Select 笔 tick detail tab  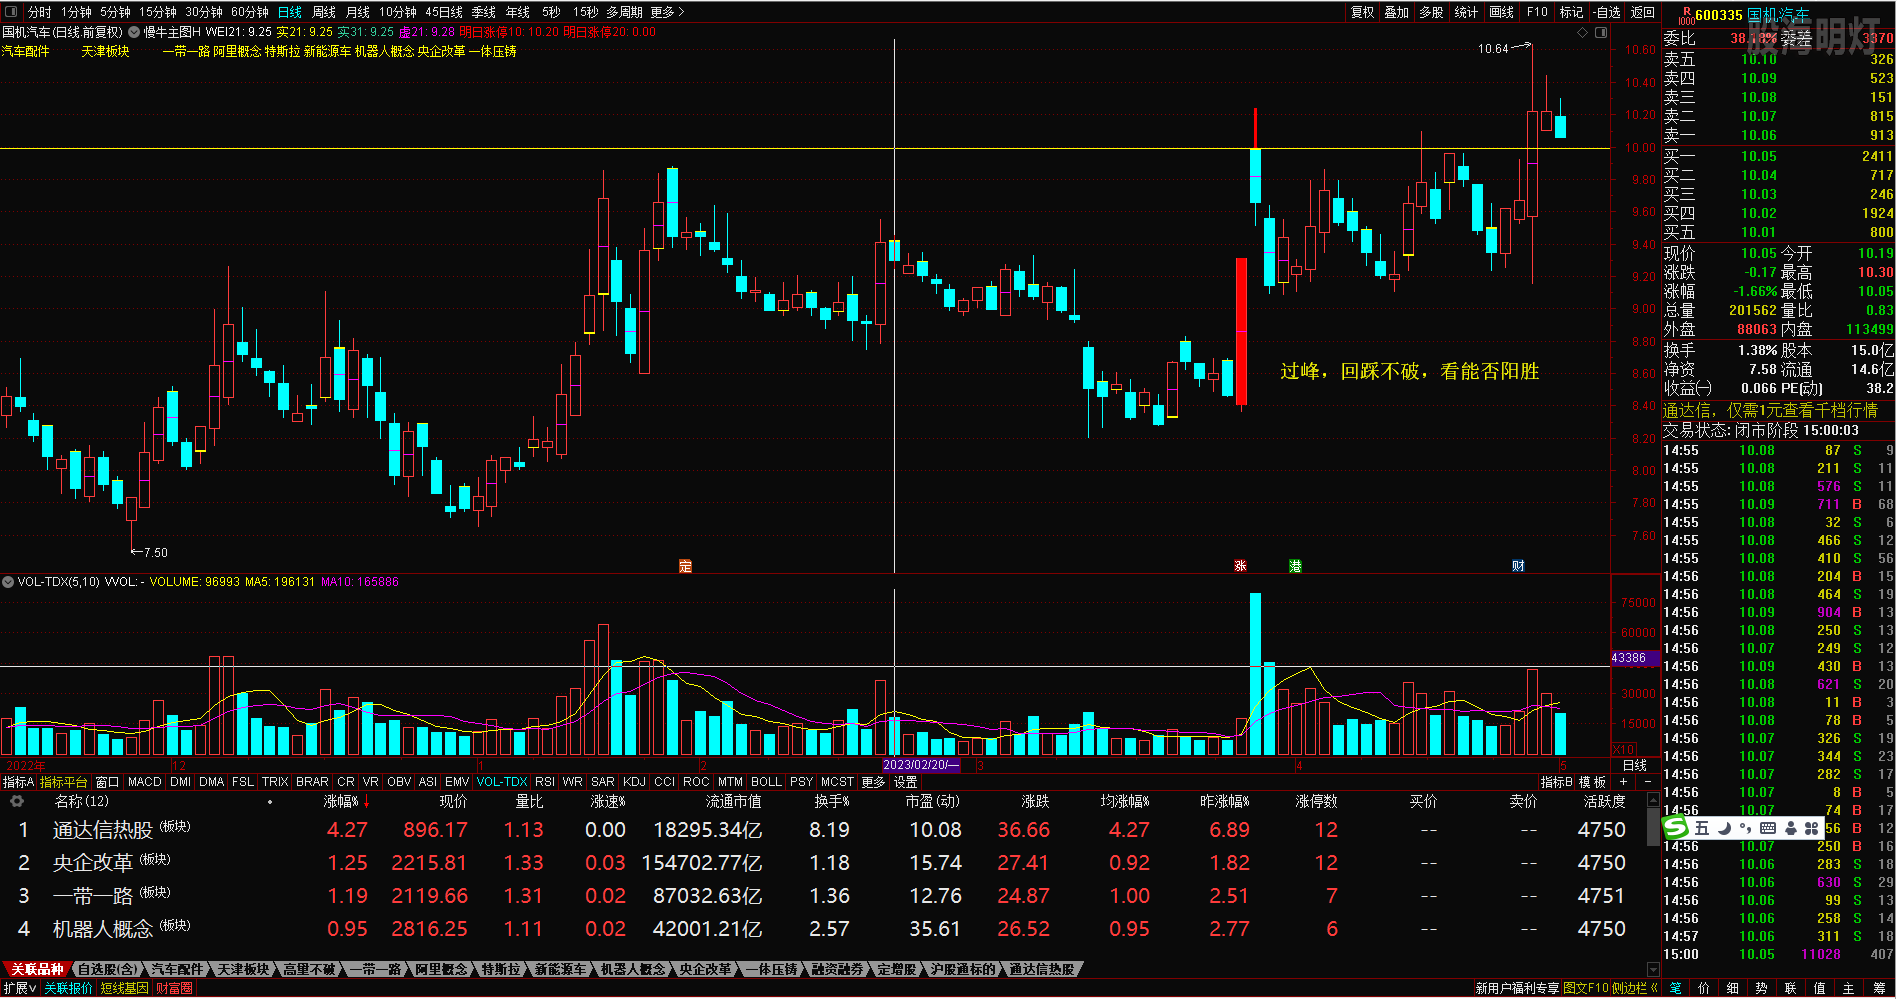tap(1675, 988)
